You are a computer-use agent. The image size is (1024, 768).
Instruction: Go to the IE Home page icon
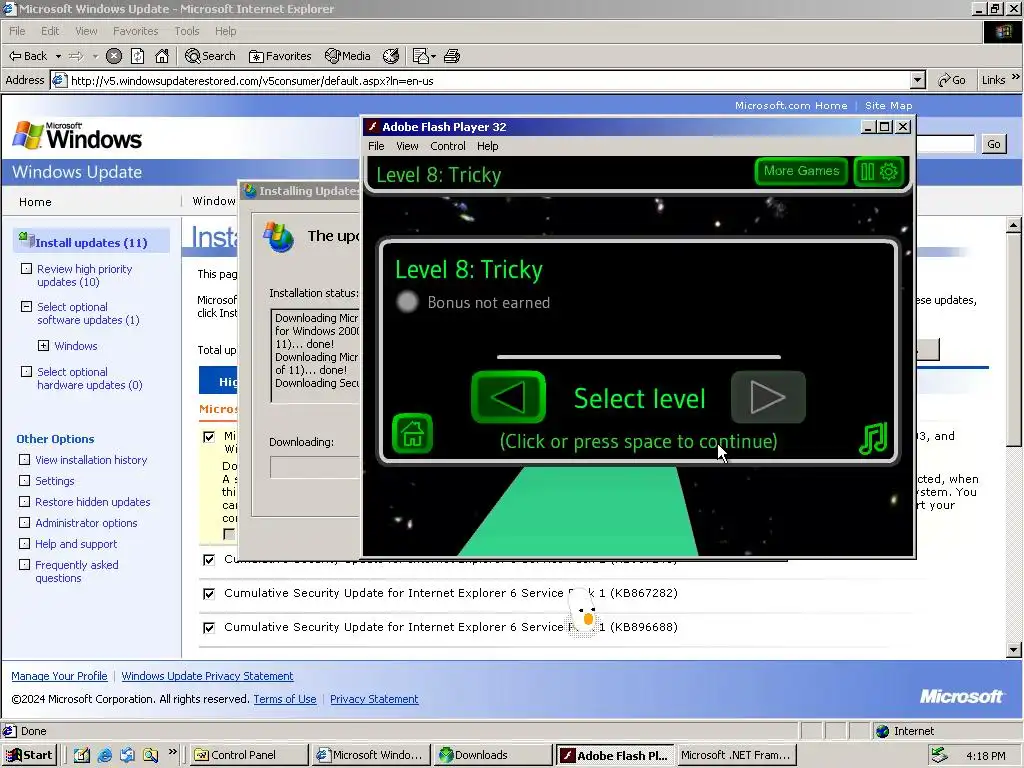[x=162, y=56]
